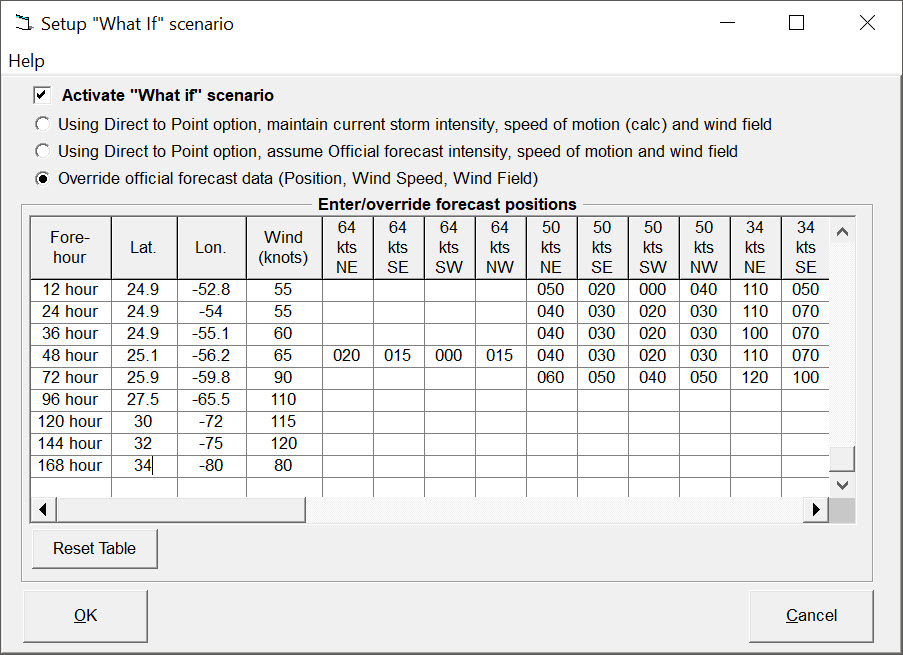This screenshot has height=655, width=903.
Task: Click the 64 kts NE column header
Action: 347,248
